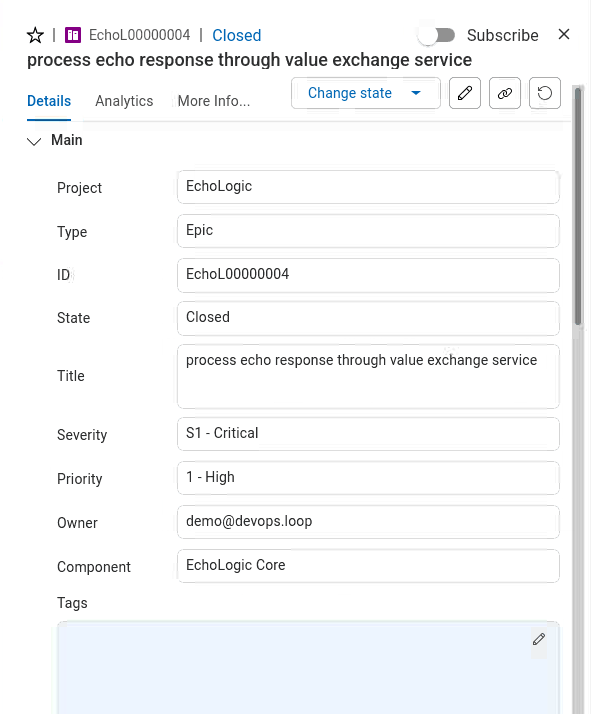Open the More Info... tab
The height and width of the screenshot is (714, 591).
click(x=214, y=101)
